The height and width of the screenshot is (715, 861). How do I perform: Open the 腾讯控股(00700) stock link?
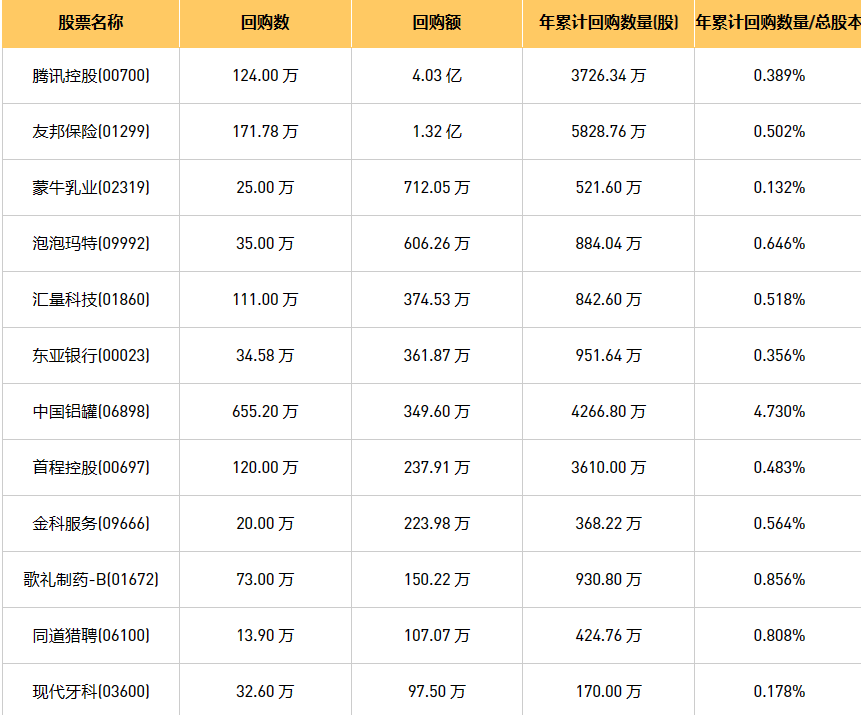tap(91, 75)
